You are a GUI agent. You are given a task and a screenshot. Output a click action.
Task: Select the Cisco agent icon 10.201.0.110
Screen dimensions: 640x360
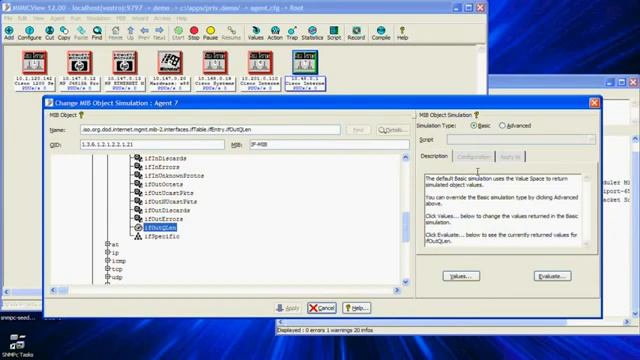pyautogui.click(x=260, y=62)
